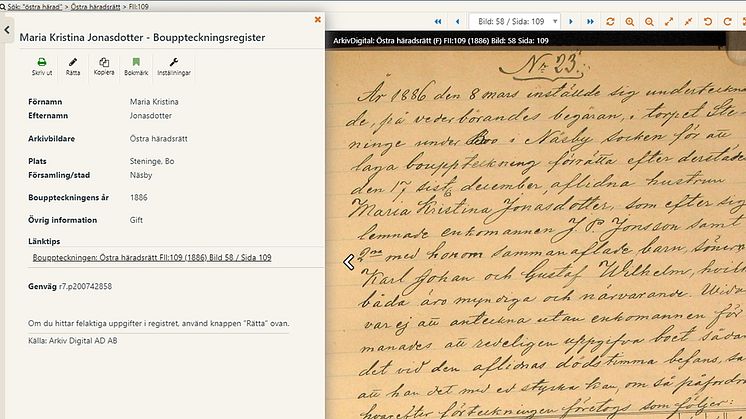
Task: Open the Bouppteckningen Östra häradsrätt FII:109 link
Action: [152, 257]
